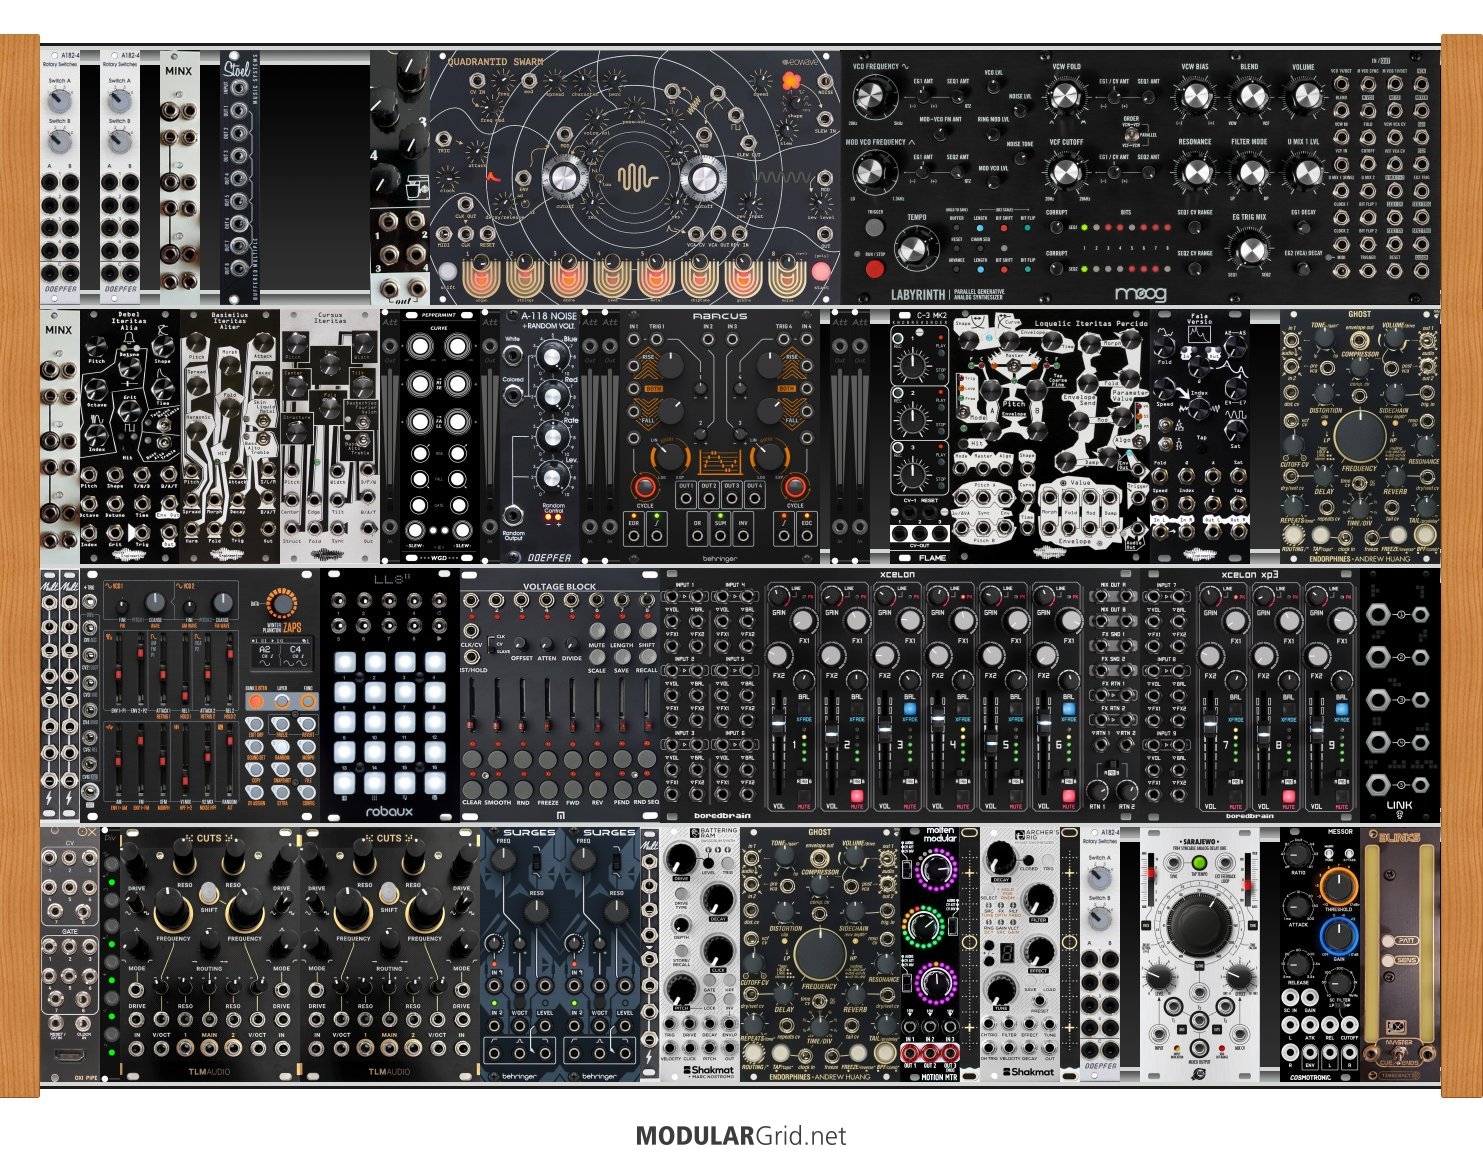Toggle the blue XFADE button on channel 3

pyautogui.click(x=910, y=709)
